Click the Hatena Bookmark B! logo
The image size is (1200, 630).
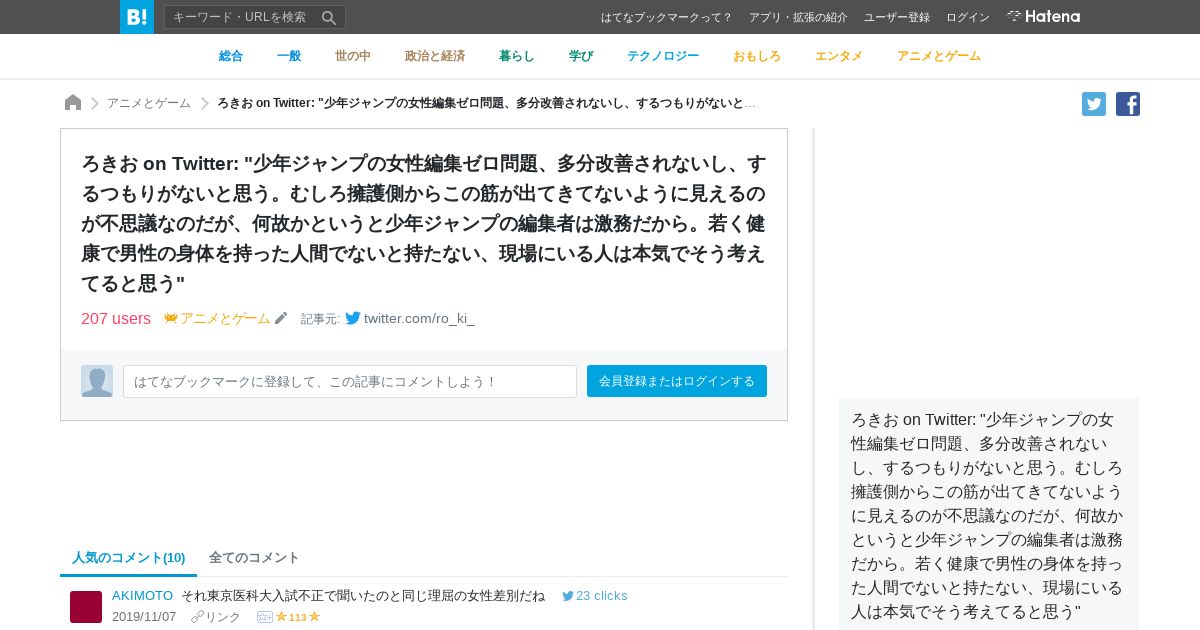click(x=137, y=17)
